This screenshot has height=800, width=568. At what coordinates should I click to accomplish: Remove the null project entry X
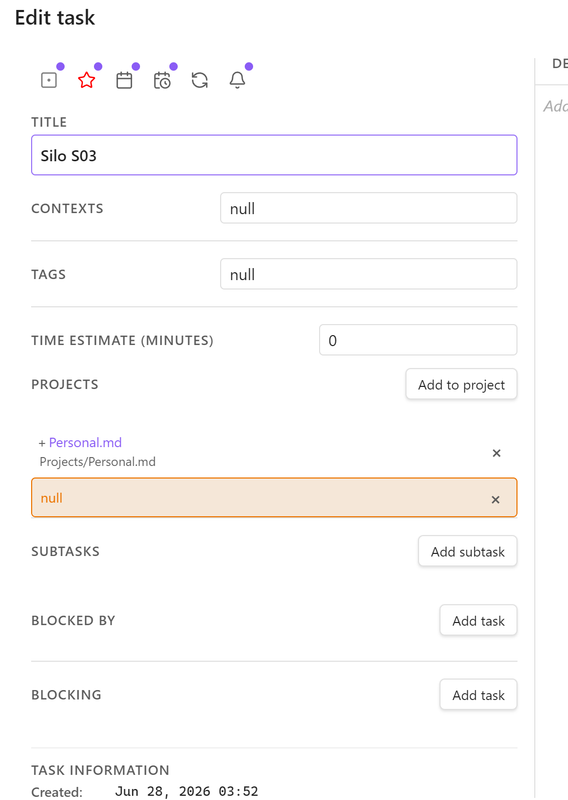coord(495,499)
